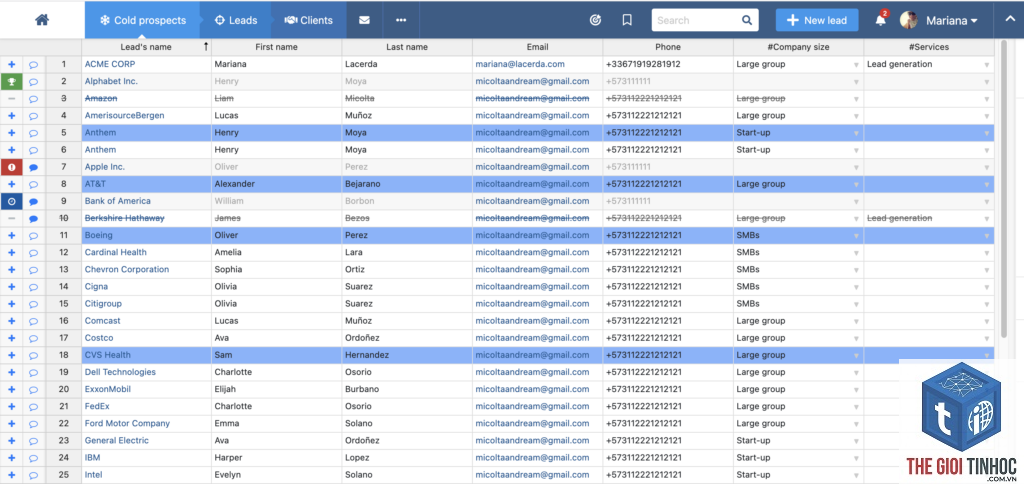Click the minus icon for Amazon row
Viewport: 1024px width, 484px height.
click(x=11, y=99)
